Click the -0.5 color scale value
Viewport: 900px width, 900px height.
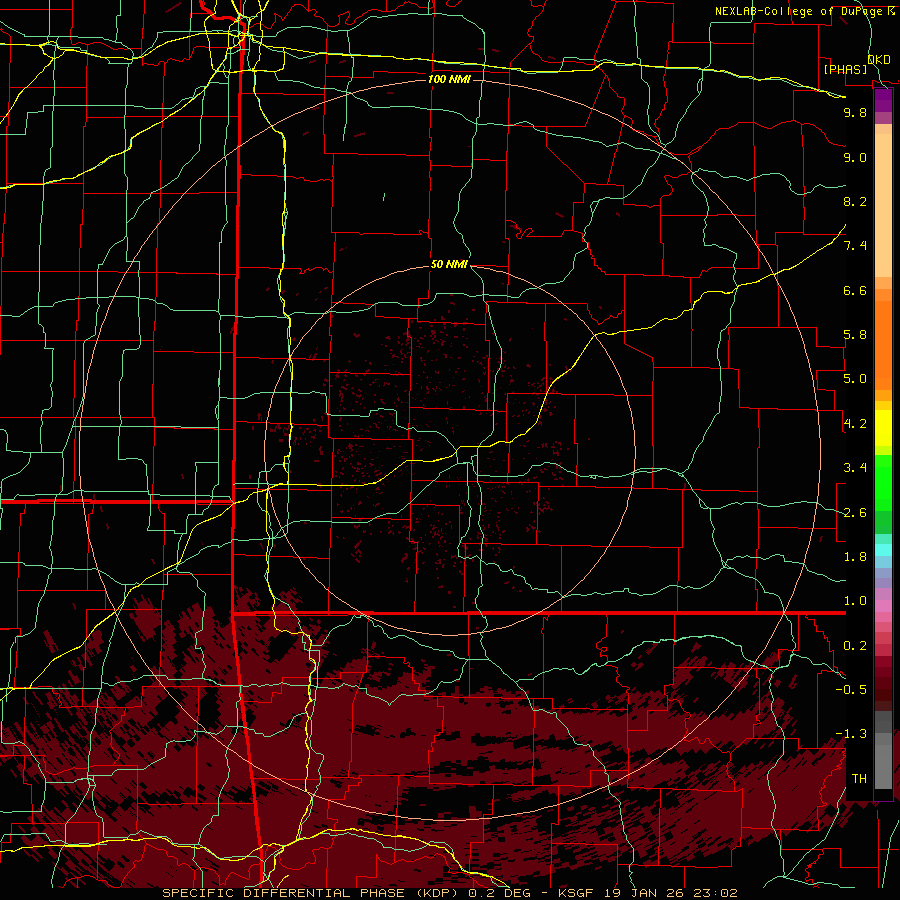coord(851,690)
